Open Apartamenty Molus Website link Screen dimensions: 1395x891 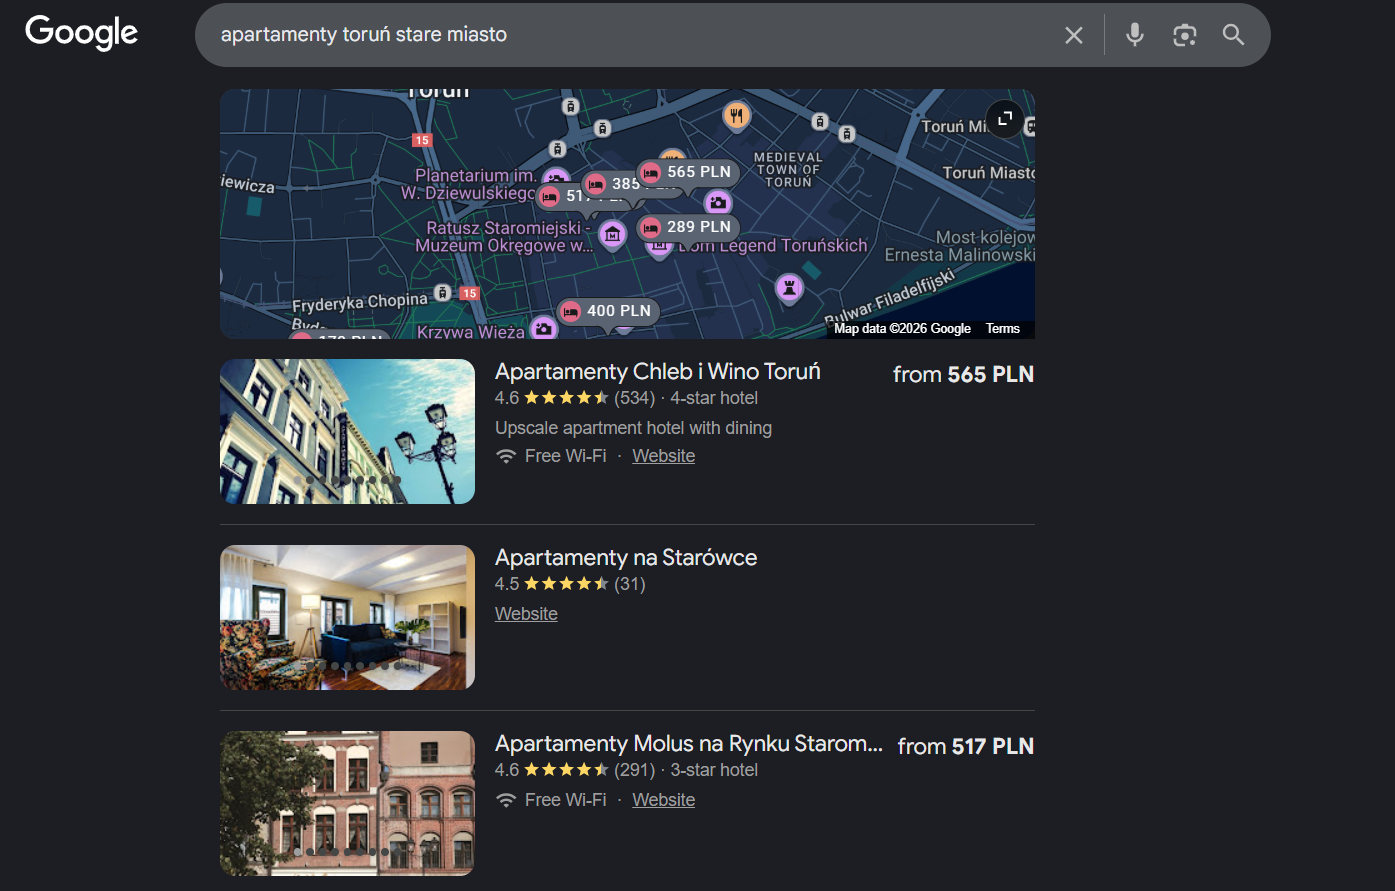coord(663,800)
